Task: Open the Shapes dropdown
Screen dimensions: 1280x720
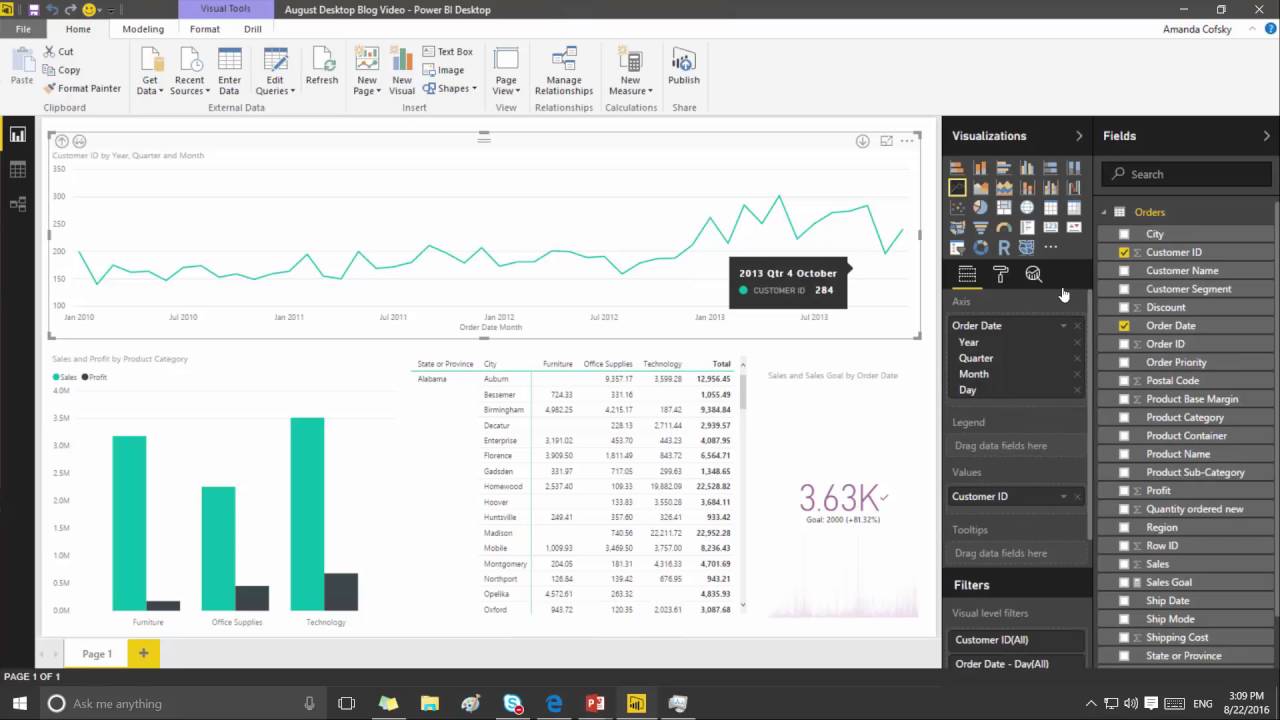Action: (449, 88)
